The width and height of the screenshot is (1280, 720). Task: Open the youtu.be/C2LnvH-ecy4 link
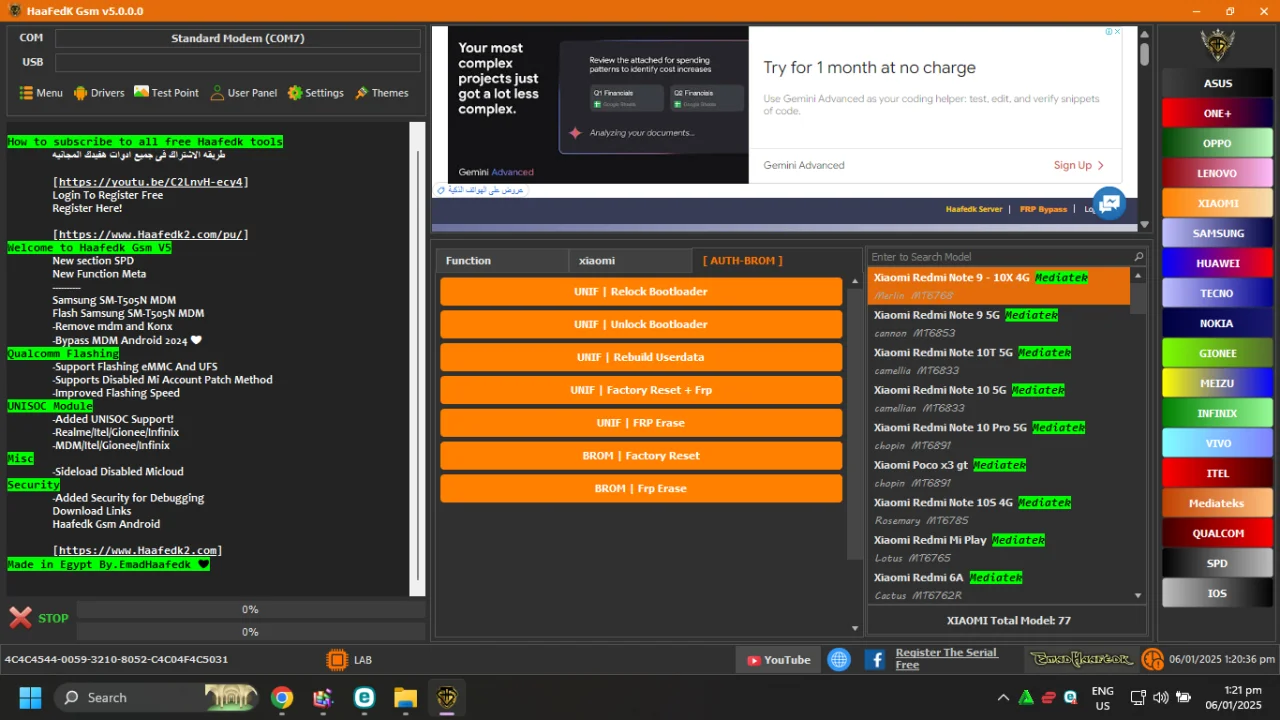coord(150,182)
